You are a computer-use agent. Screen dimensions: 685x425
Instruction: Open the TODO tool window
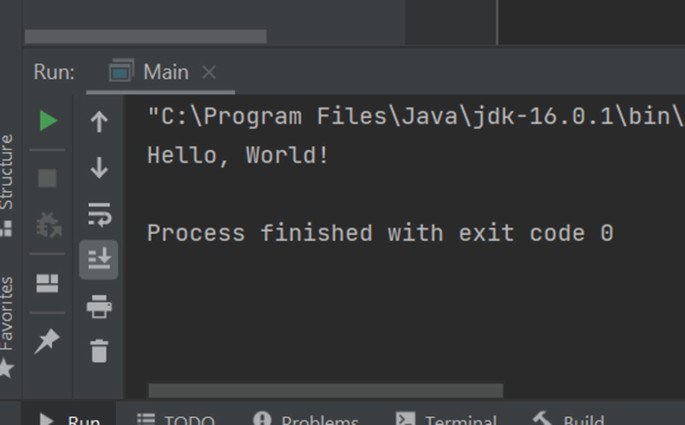pyautogui.click(x=176, y=418)
